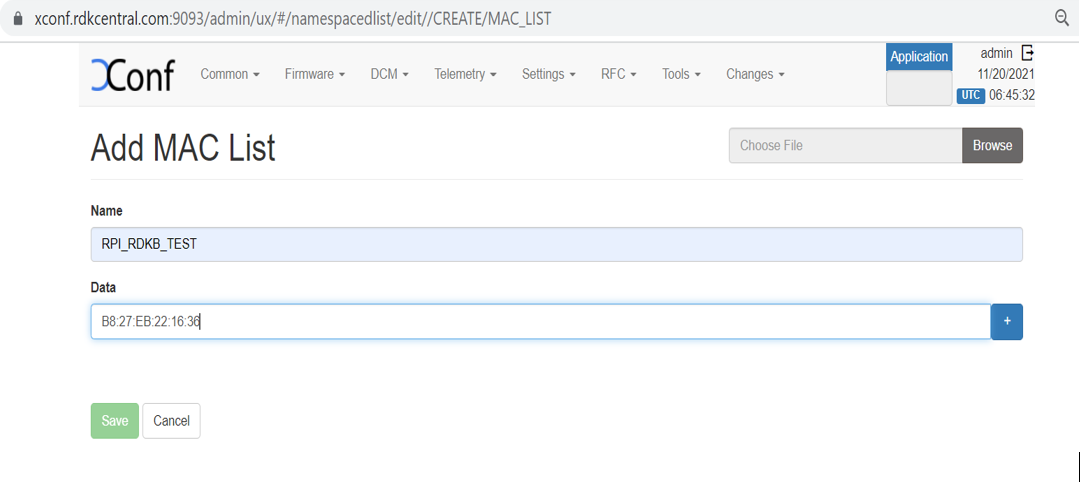The width and height of the screenshot is (1082, 482).
Task: Toggle the UTC timezone badge
Action: click(x=970, y=95)
